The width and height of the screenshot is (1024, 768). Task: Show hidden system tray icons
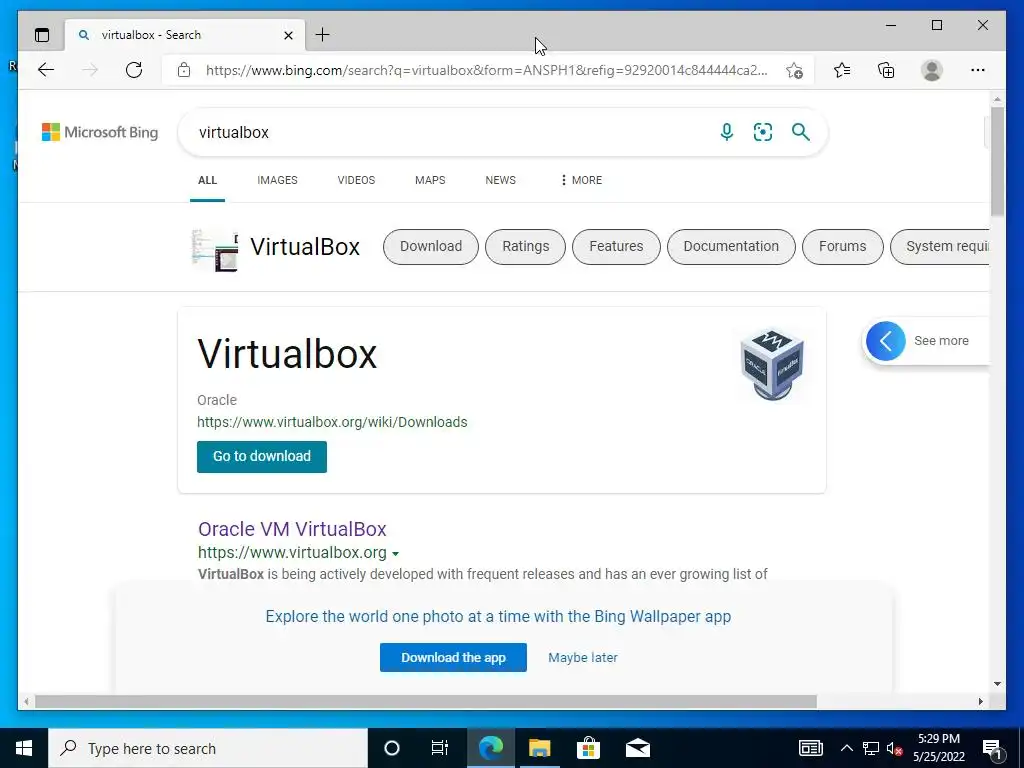click(x=846, y=748)
